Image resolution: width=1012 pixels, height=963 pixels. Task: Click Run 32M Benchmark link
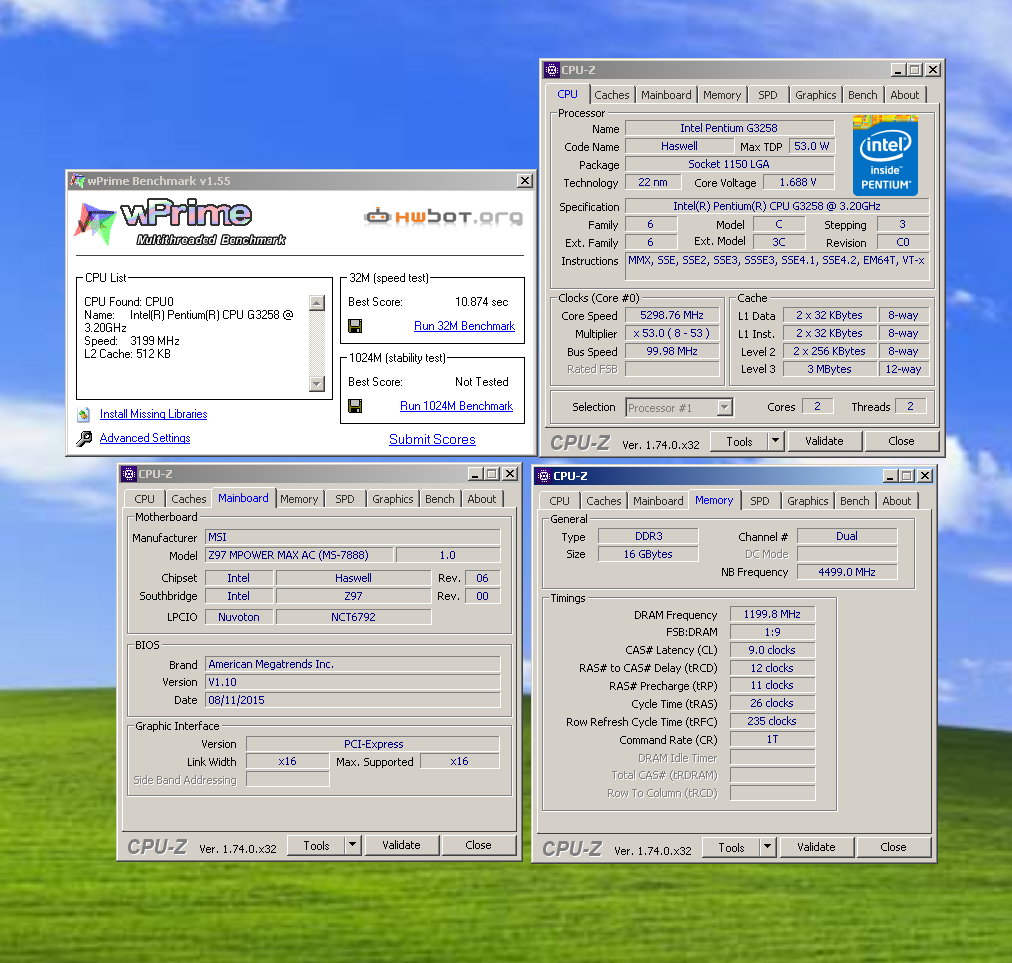pyautogui.click(x=464, y=326)
